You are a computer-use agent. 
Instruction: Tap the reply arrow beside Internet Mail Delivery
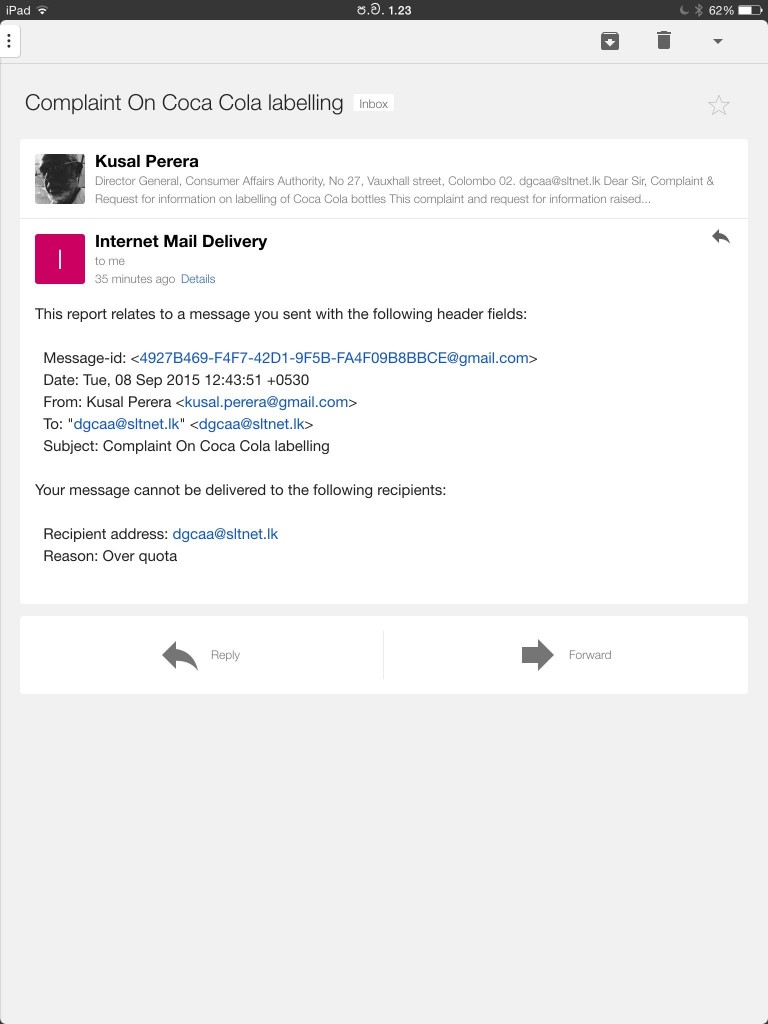pos(721,237)
